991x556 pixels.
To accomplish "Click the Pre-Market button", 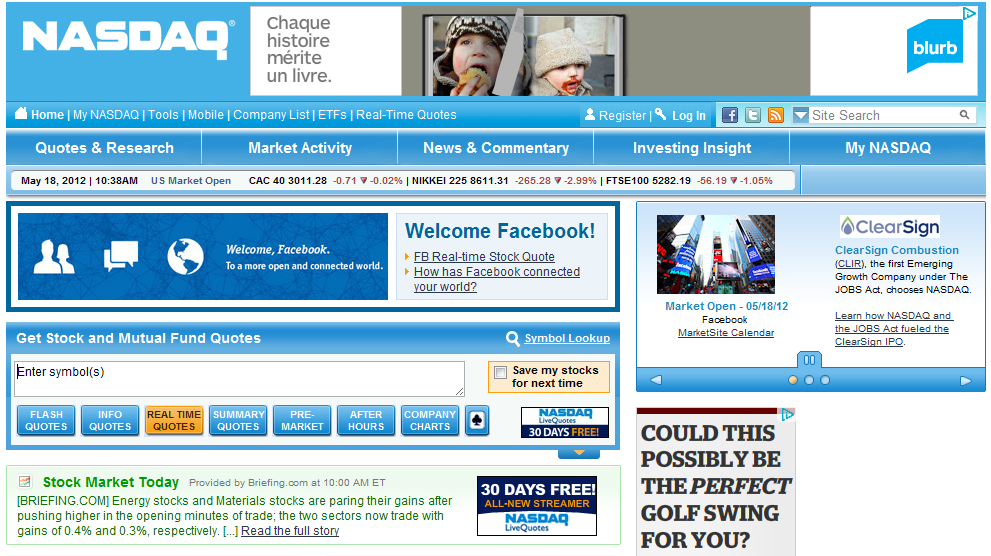I will pos(302,420).
